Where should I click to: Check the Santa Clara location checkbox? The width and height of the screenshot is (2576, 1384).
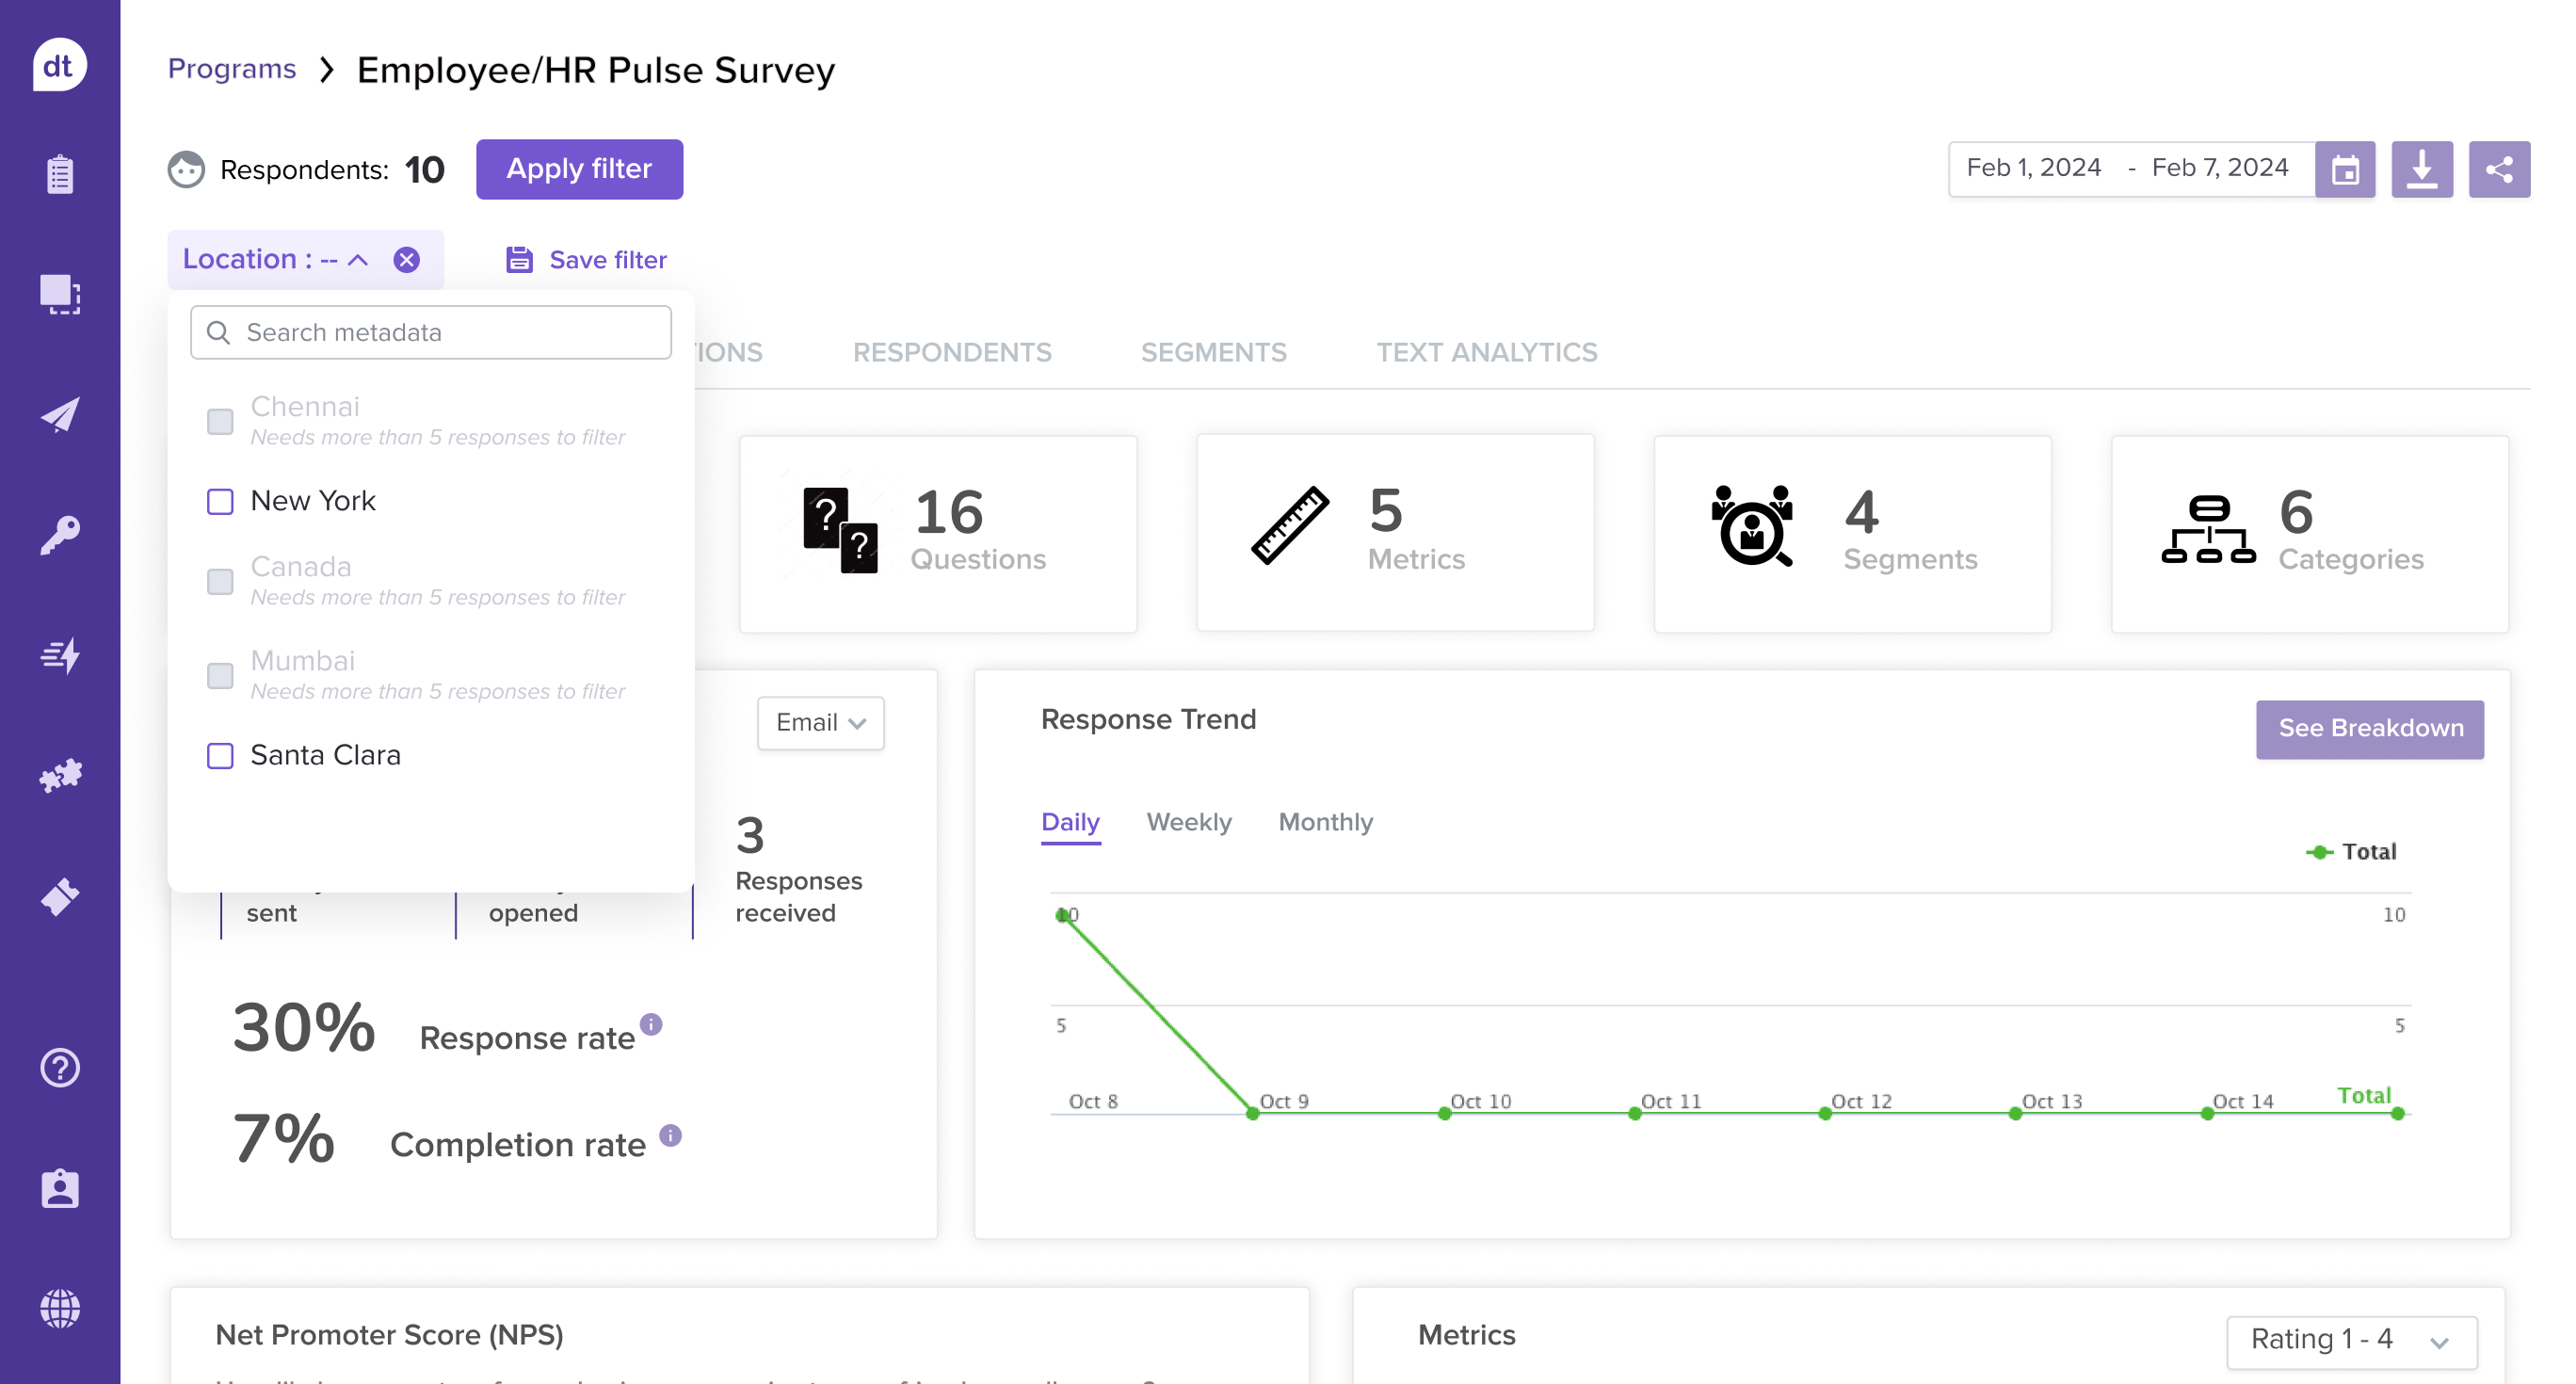click(x=220, y=755)
